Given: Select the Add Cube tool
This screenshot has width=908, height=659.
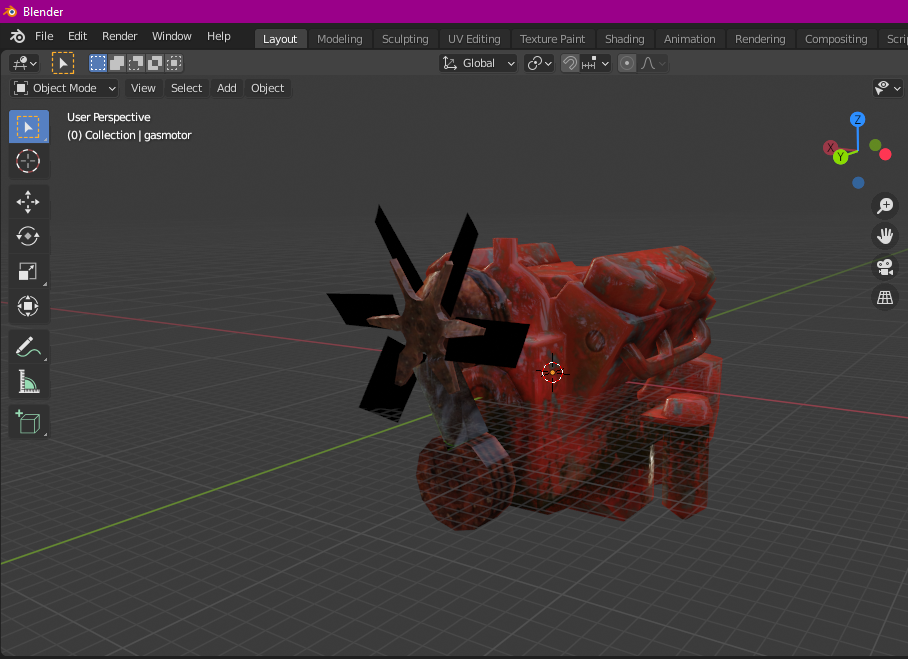Looking at the screenshot, I should [x=28, y=422].
